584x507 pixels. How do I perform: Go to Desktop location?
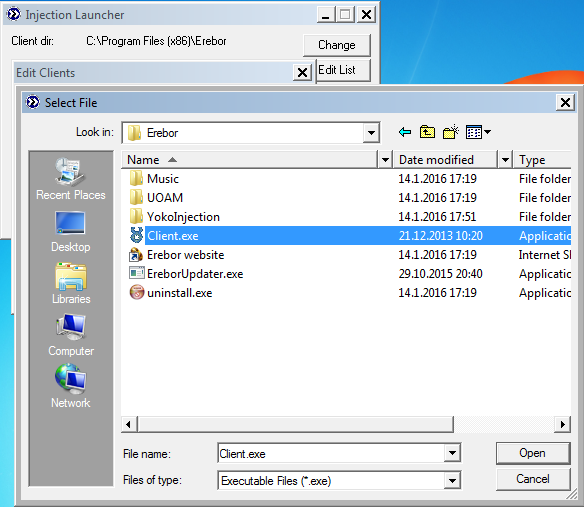[x=70, y=231]
